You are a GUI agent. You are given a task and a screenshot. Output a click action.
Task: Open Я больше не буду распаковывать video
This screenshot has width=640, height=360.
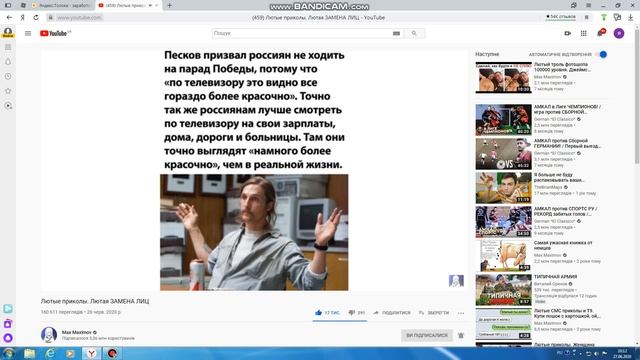[x=504, y=188]
